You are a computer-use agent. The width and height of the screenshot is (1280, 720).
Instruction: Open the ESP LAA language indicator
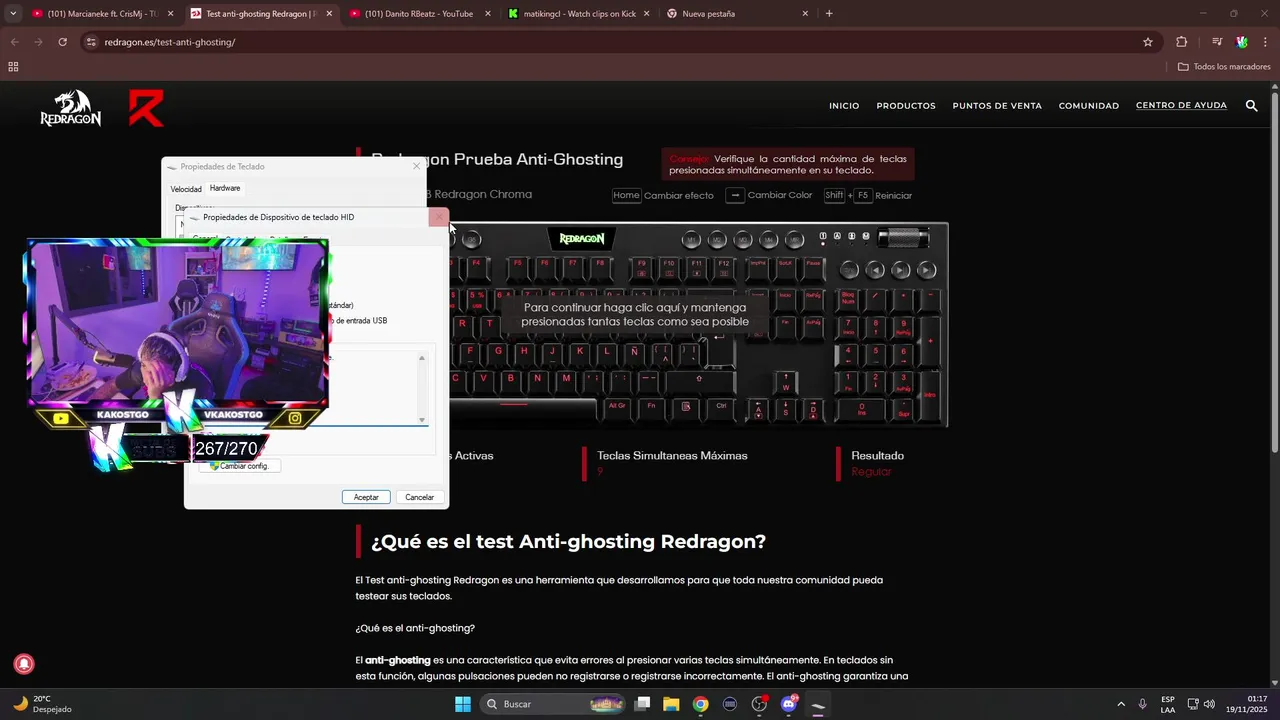(1168, 704)
